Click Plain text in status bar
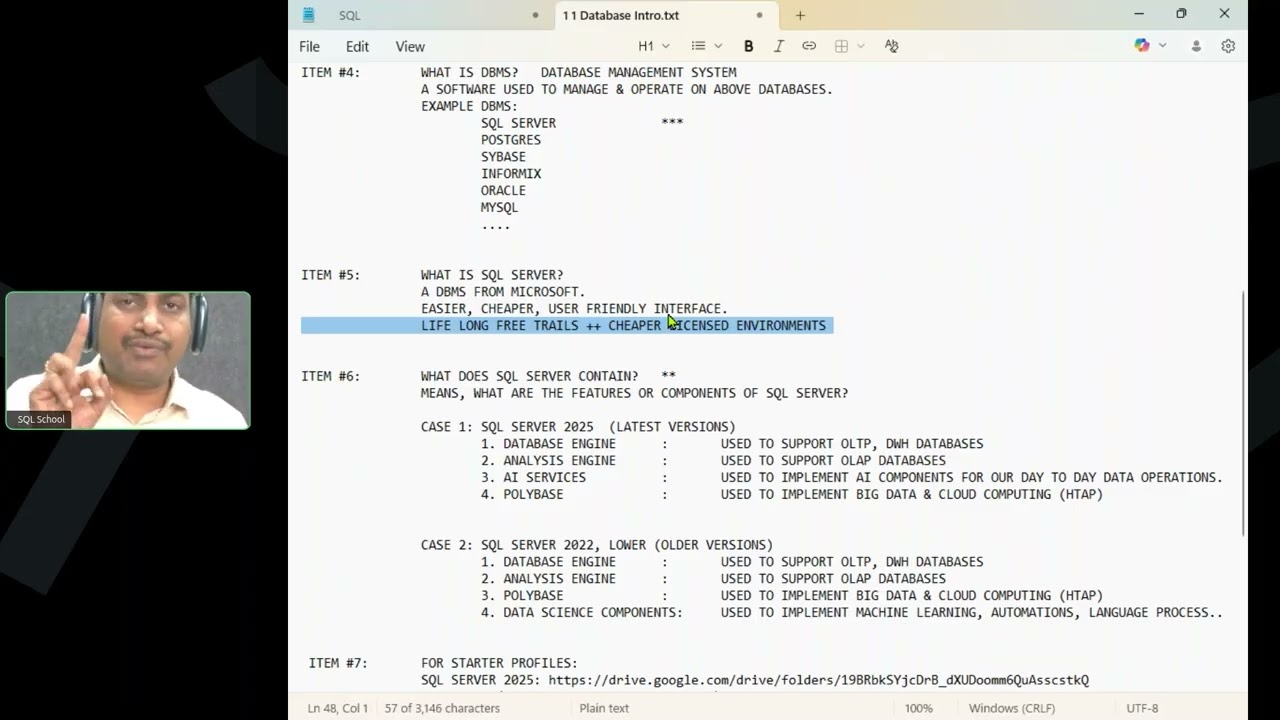This screenshot has height=720, width=1280. tap(604, 708)
